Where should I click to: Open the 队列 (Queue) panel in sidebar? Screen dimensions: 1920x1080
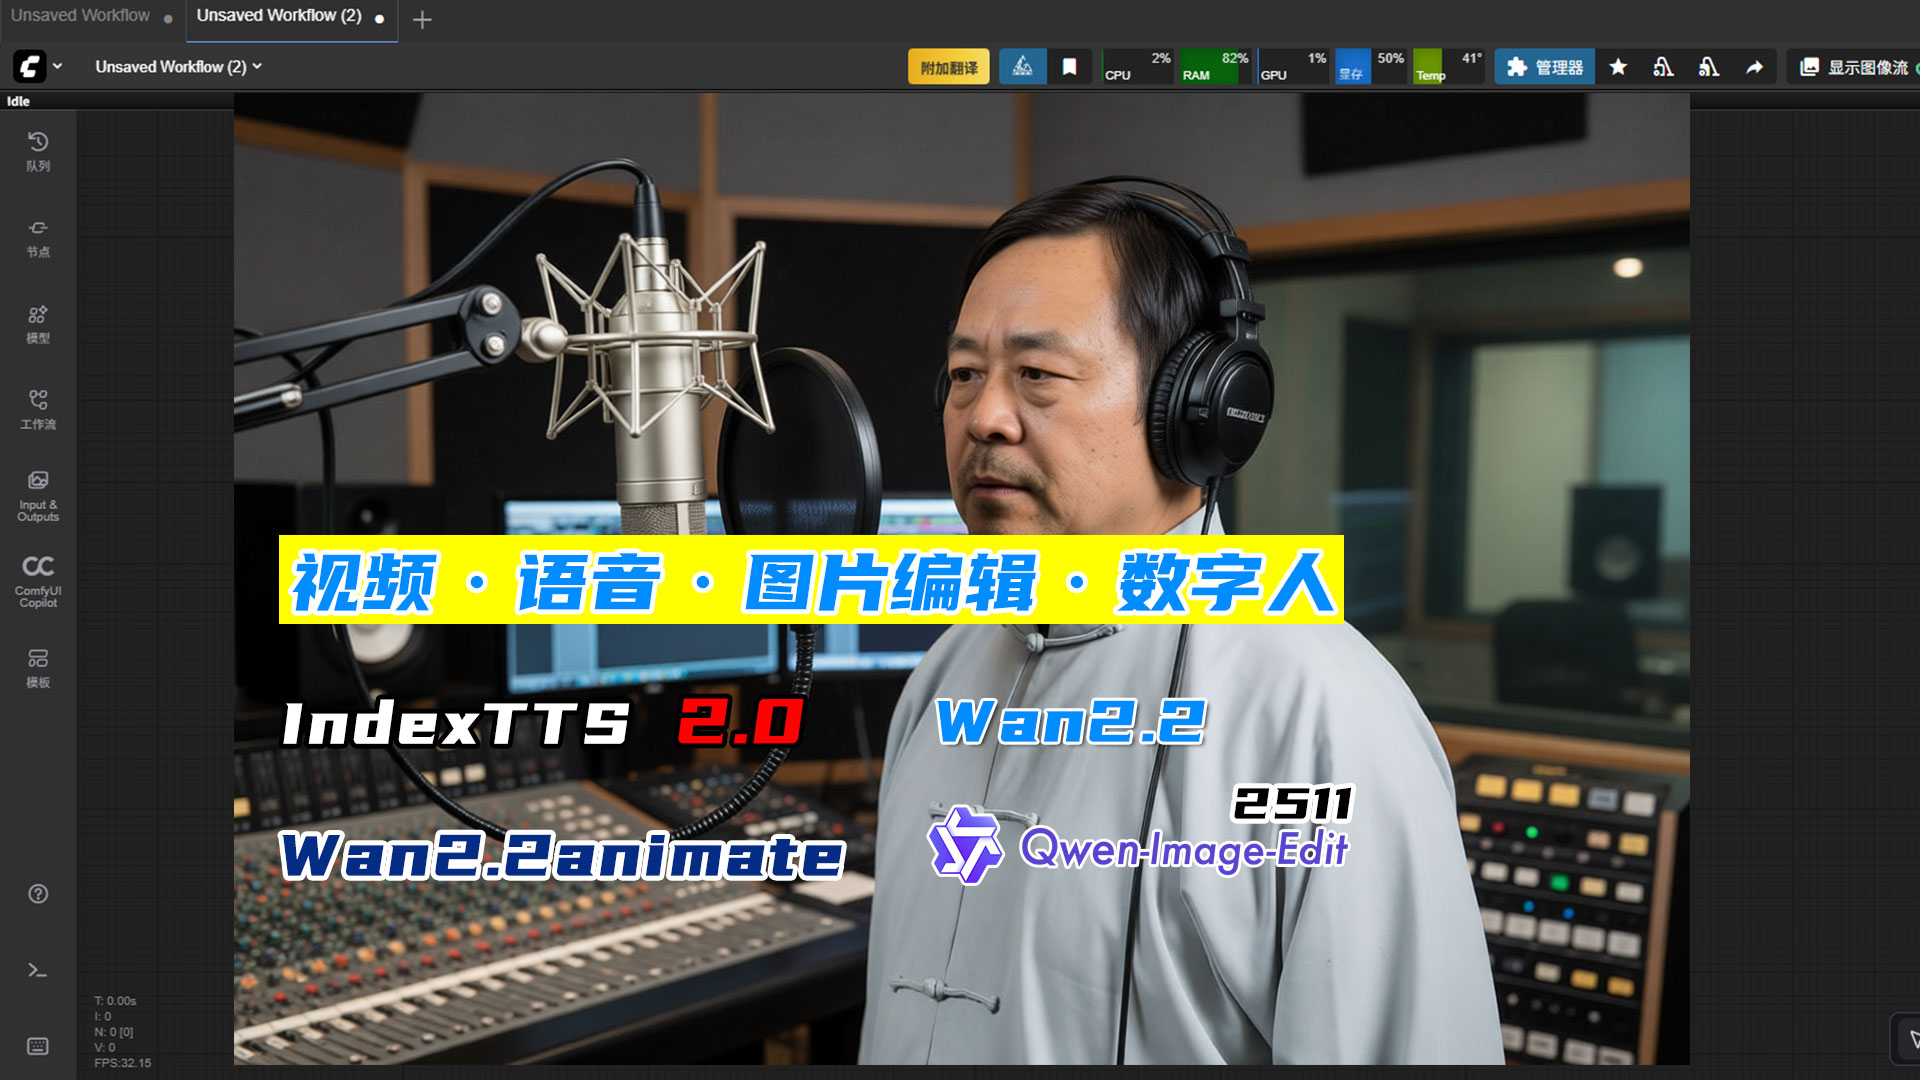click(37, 152)
